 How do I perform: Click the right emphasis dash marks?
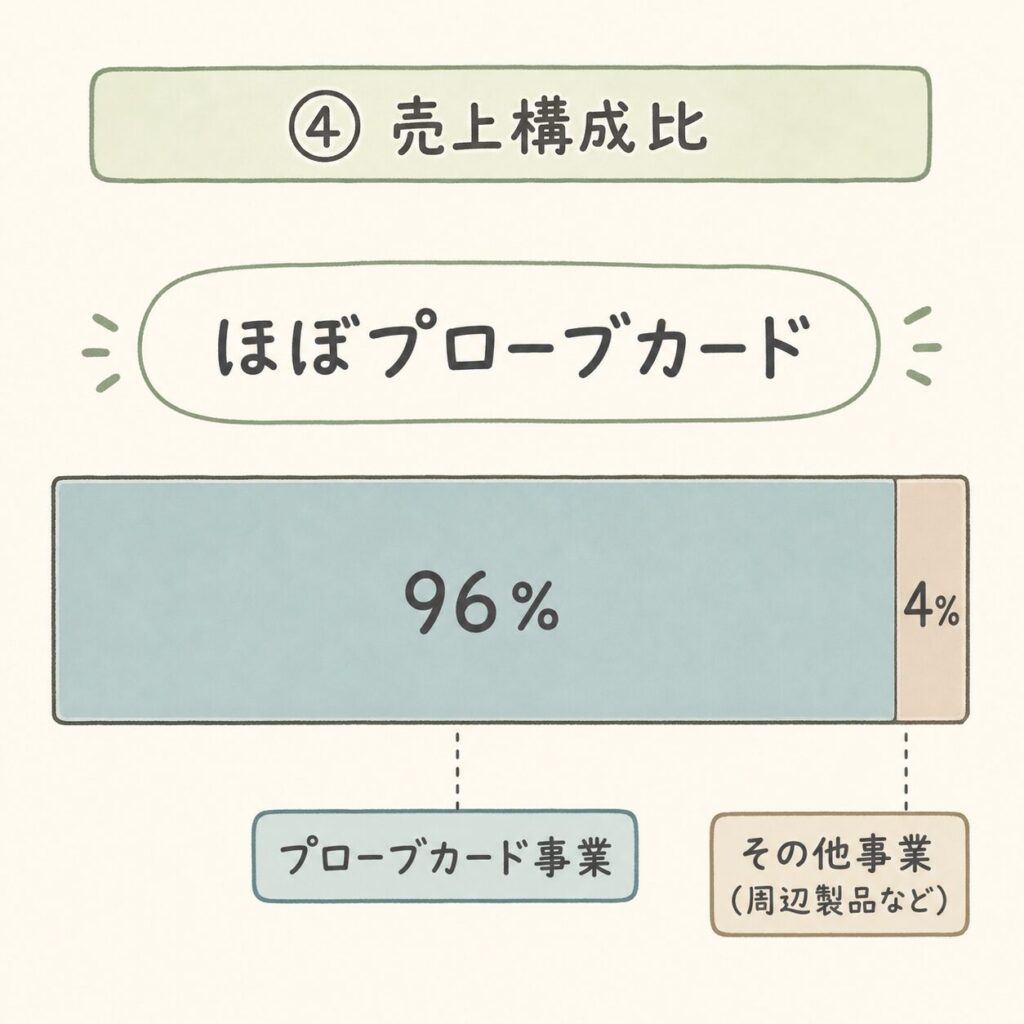922,344
